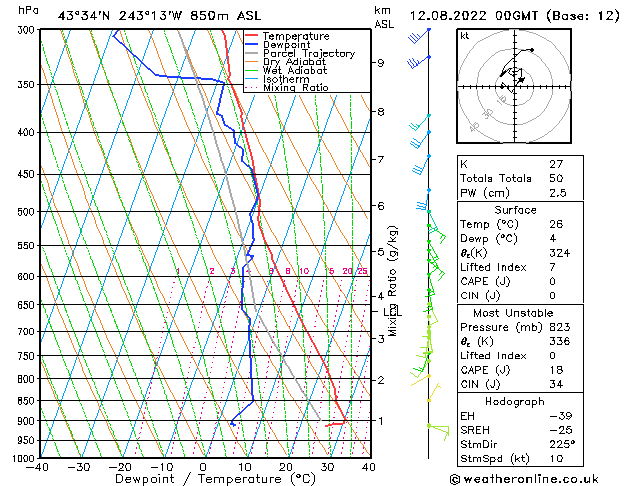Image resolution: width=629 pixels, height=486 pixels.
Task: Click the 'kt' label in the hodograph
Action: 465,36
